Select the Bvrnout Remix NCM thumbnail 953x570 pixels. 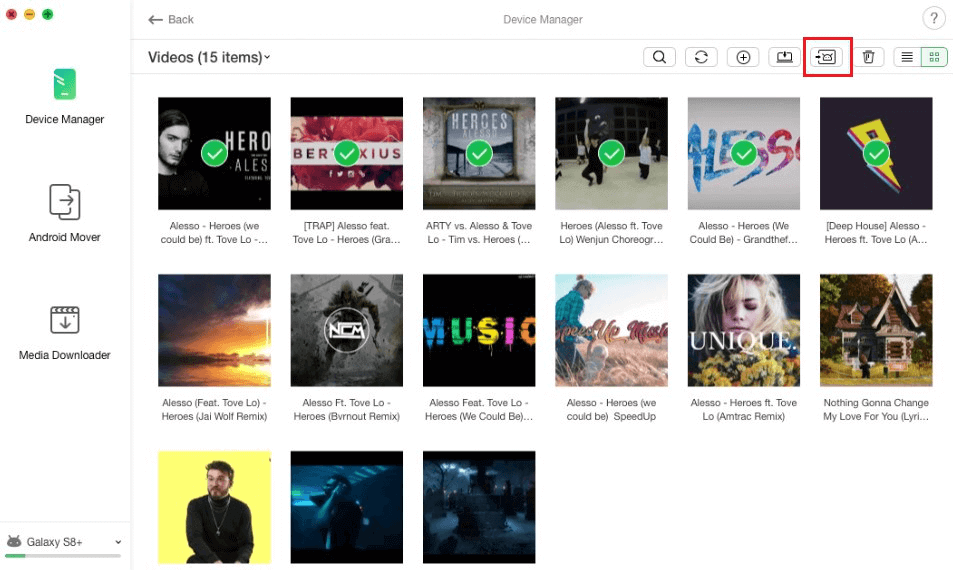pos(346,330)
